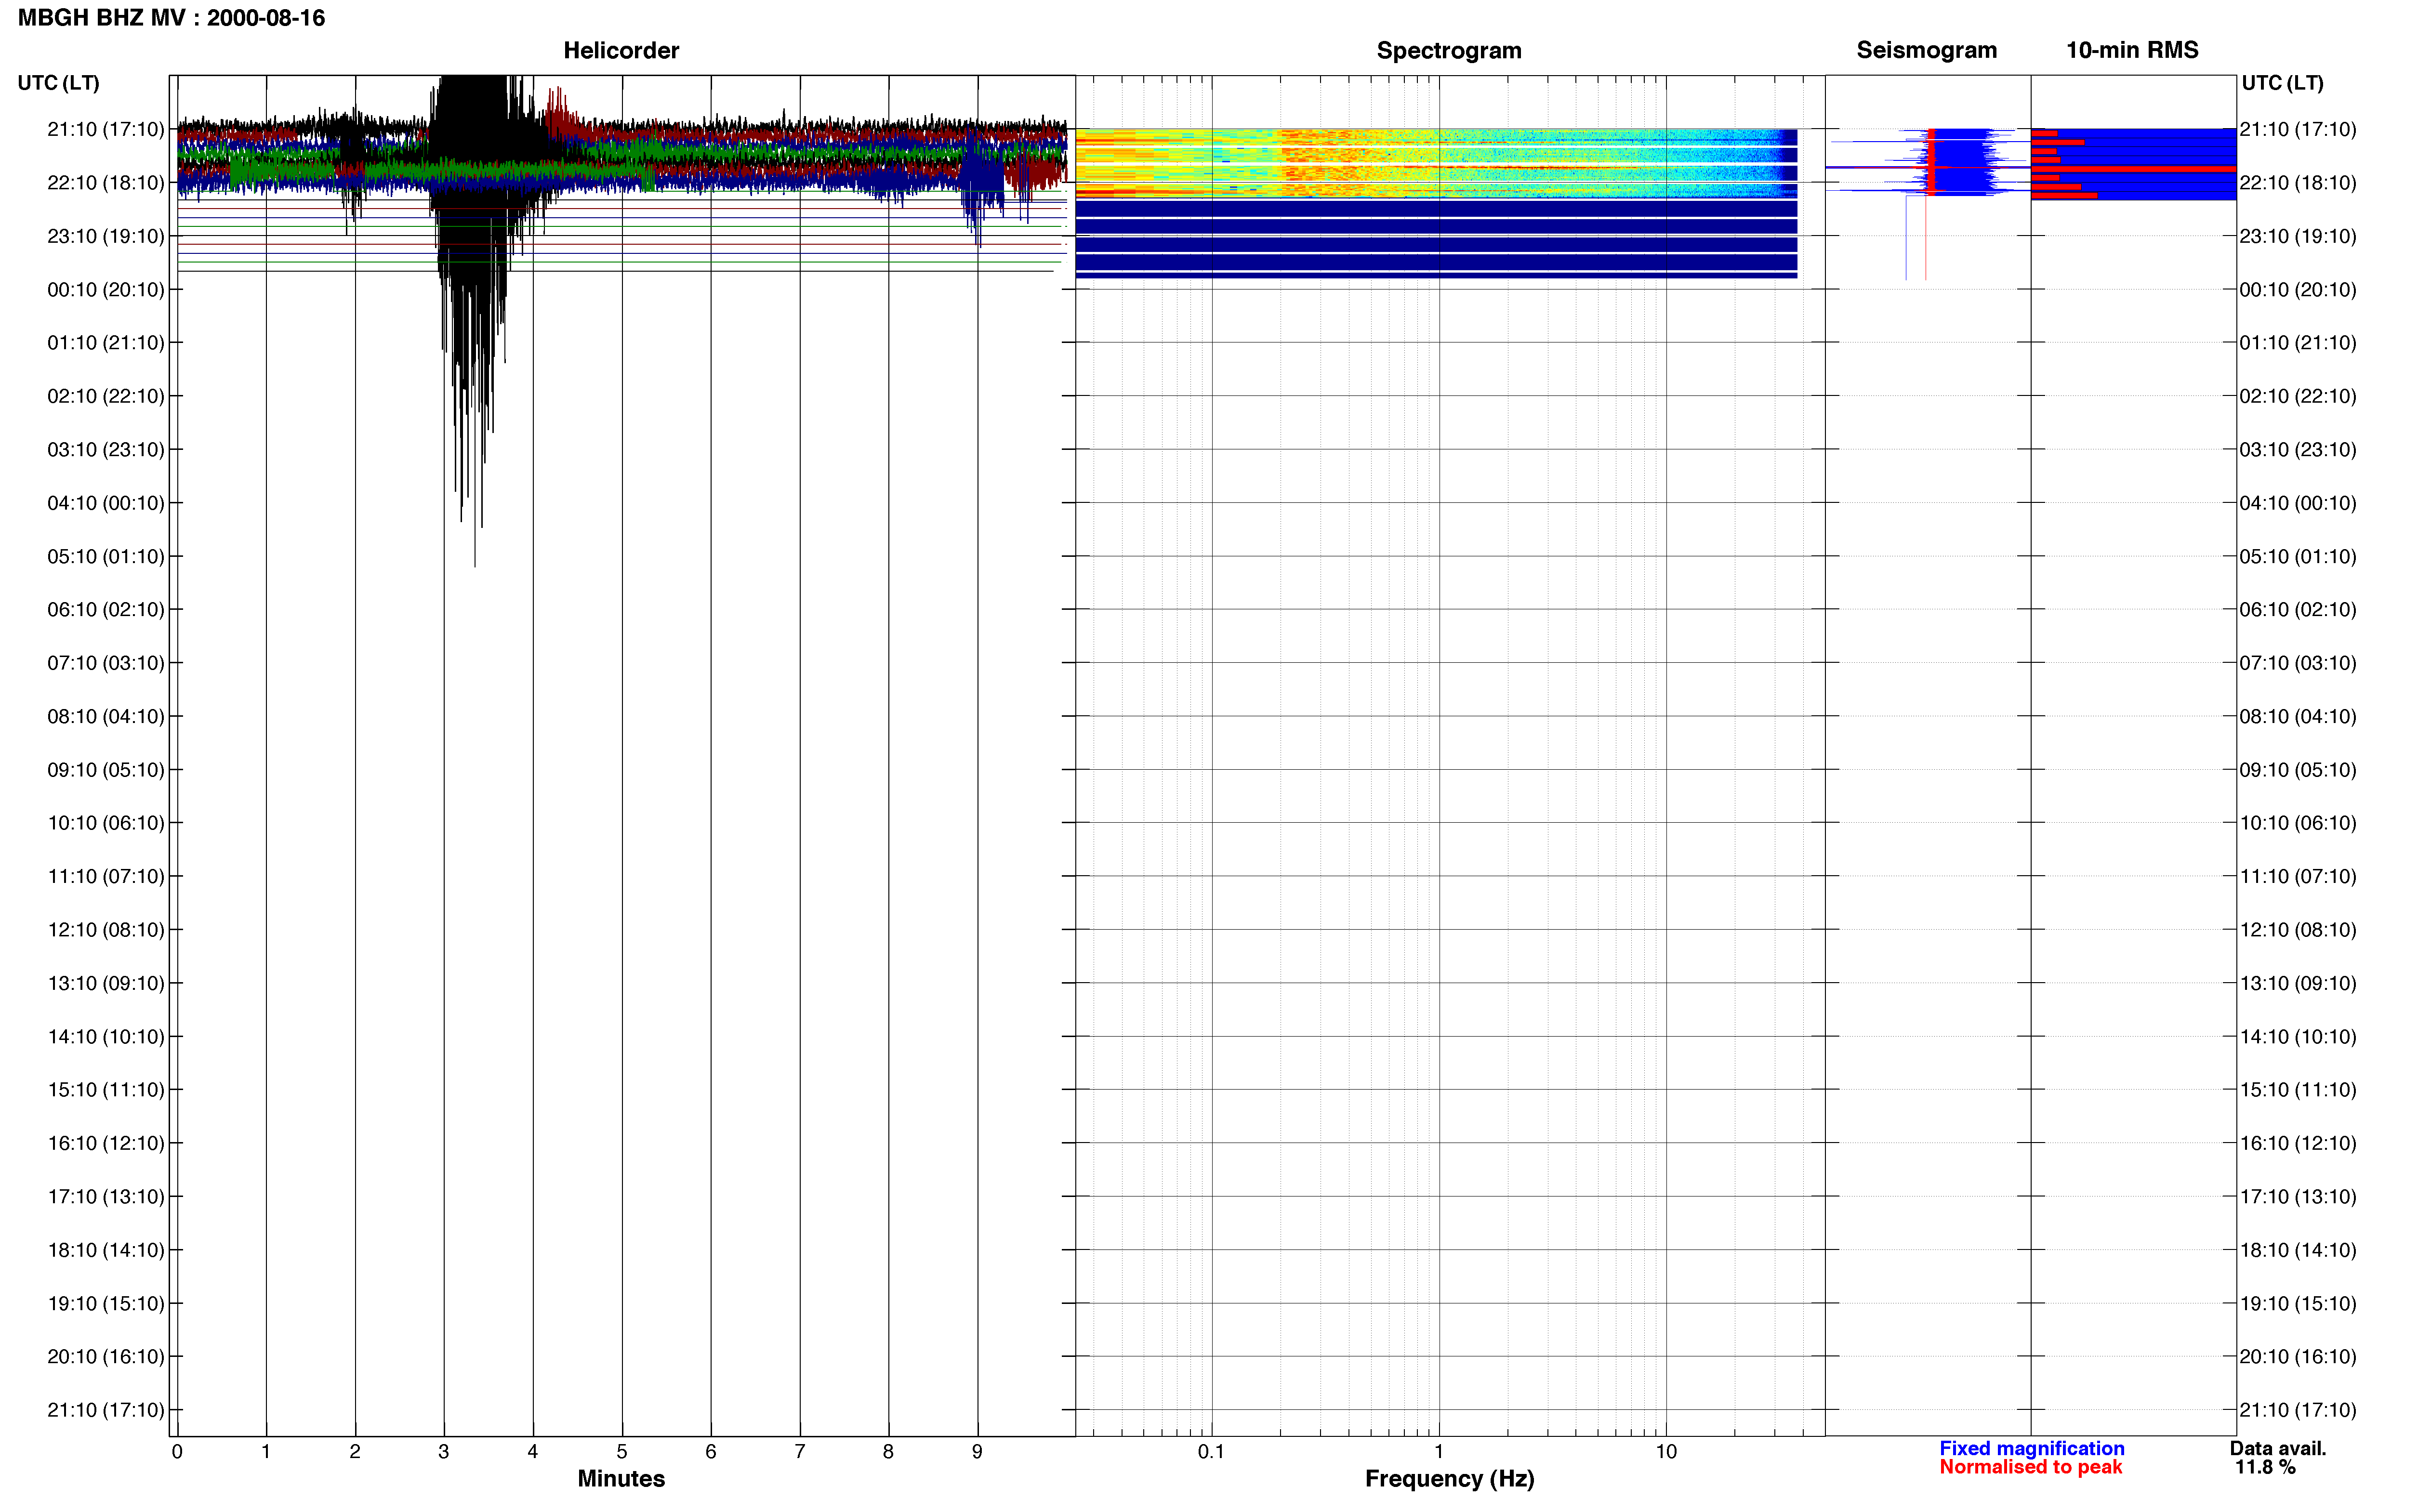Click the helicorder minute tick '9'
Image resolution: width=2418 pixels, height=1512 pixels.
[x=977, y=1451]
